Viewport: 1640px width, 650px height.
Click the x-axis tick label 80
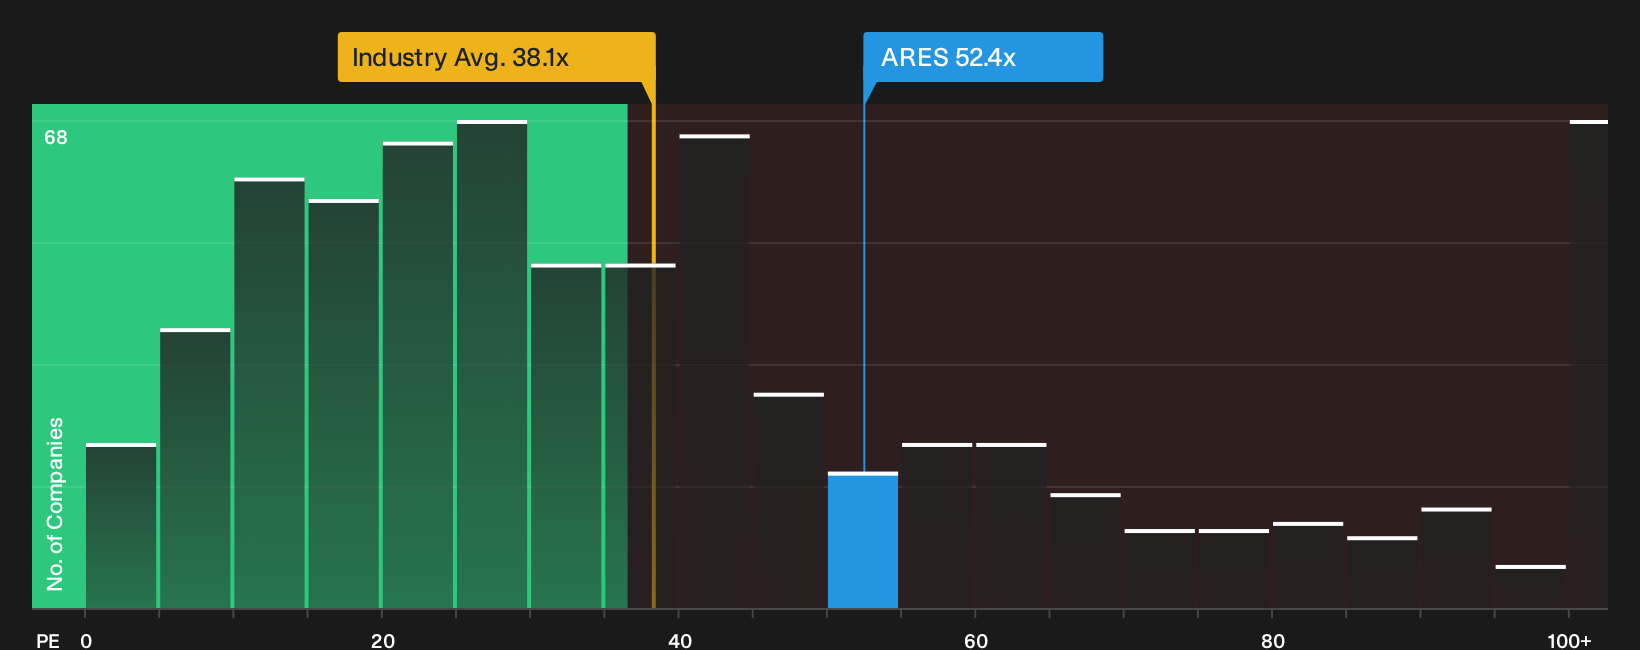tap(1272, 640)
